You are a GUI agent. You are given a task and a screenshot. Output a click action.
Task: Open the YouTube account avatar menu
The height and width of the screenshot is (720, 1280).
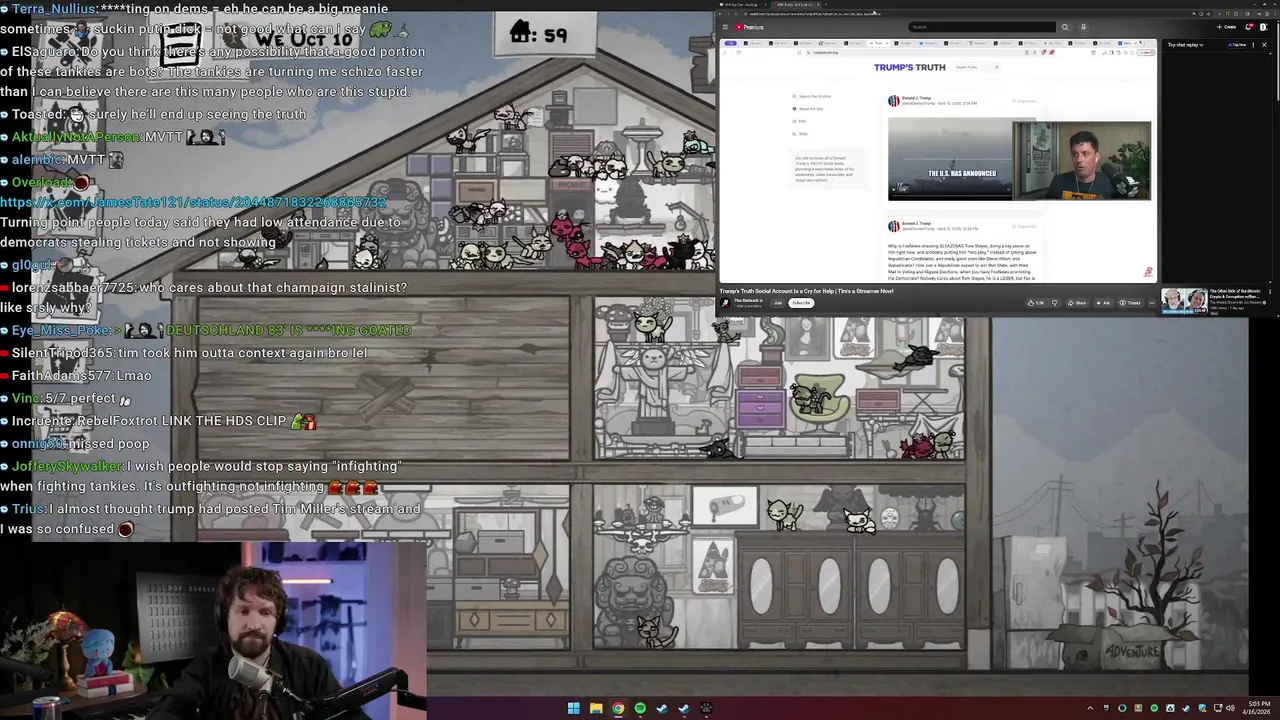(x=1263, y=27)
